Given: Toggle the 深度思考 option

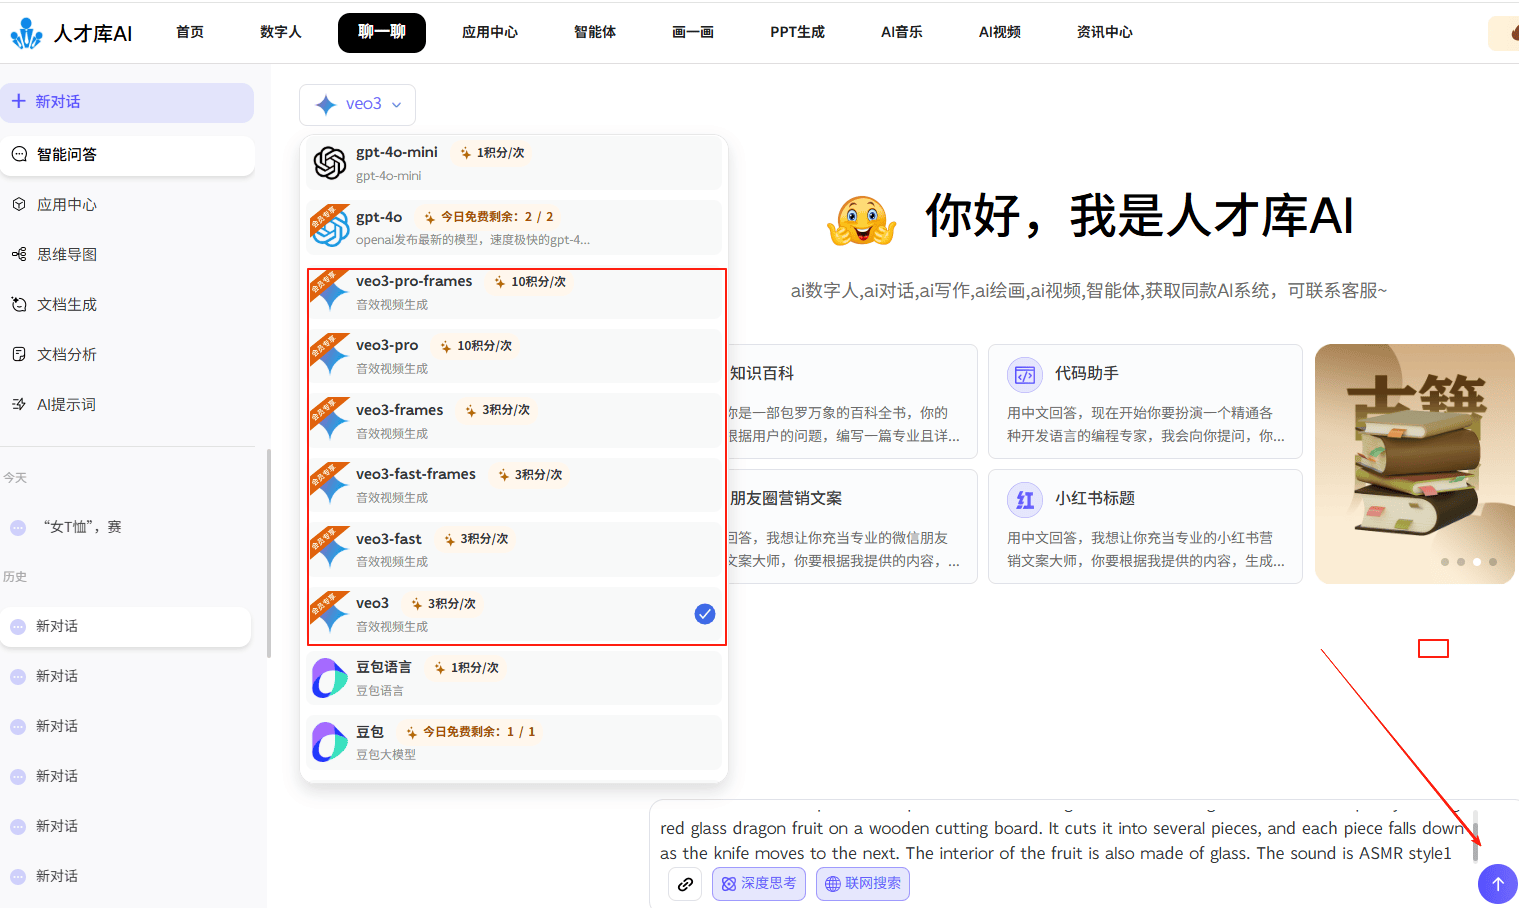Looking at the screenshot, I should [759, 884].
